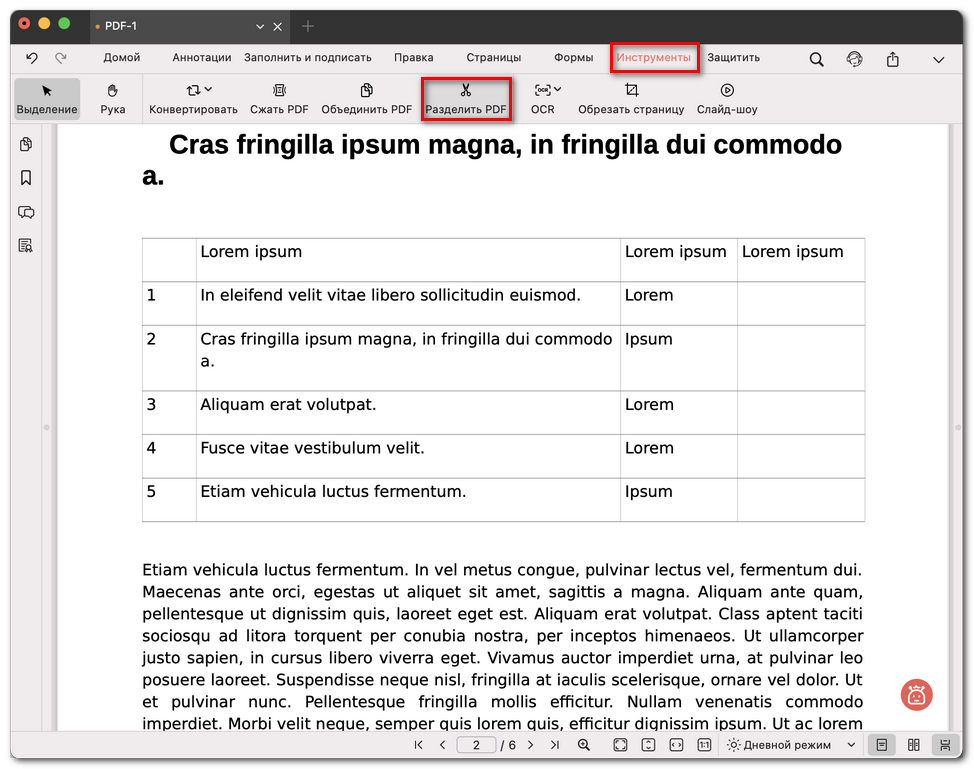Select the Сжать PDF tool
This screenshot has width=974, height=769.
[x=279, y=98]
